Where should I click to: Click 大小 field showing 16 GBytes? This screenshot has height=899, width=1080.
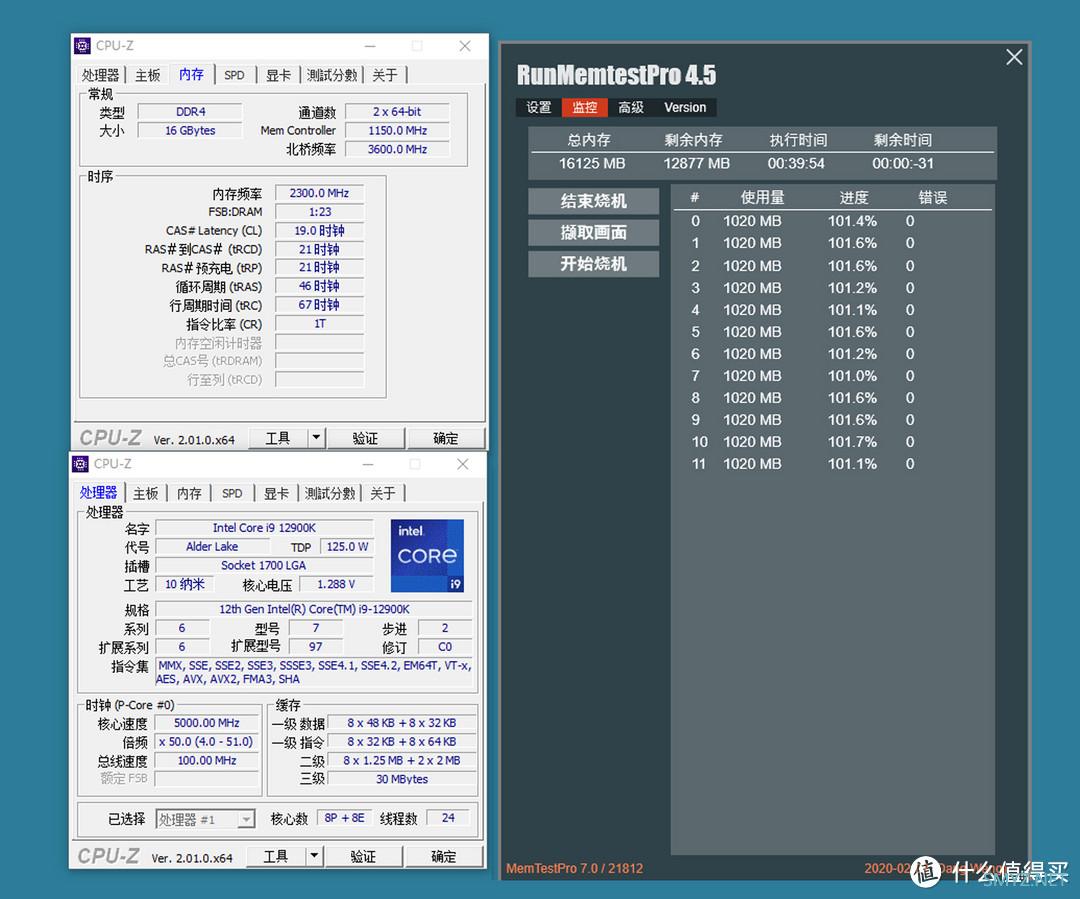point(190,131)
